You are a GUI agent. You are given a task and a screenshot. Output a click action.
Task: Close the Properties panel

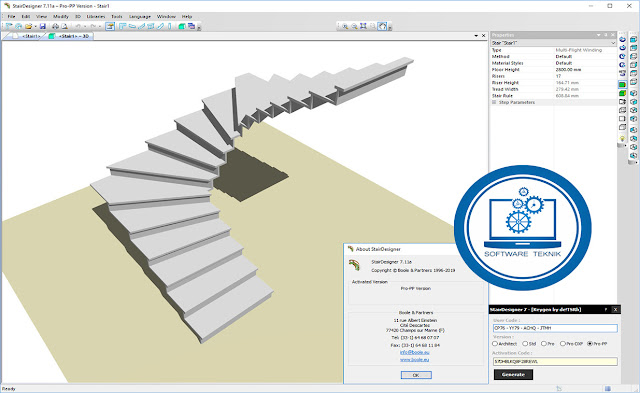coord(613,35)
